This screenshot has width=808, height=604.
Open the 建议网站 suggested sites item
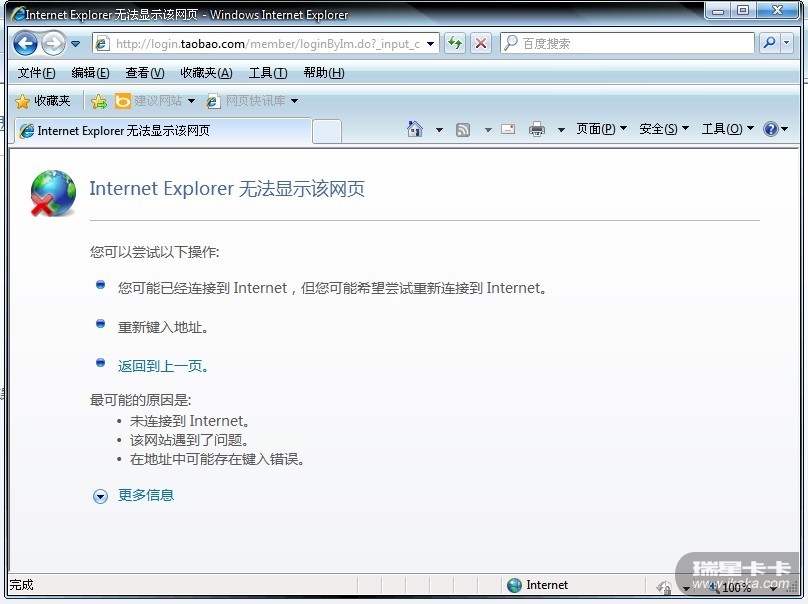(154, 101)
